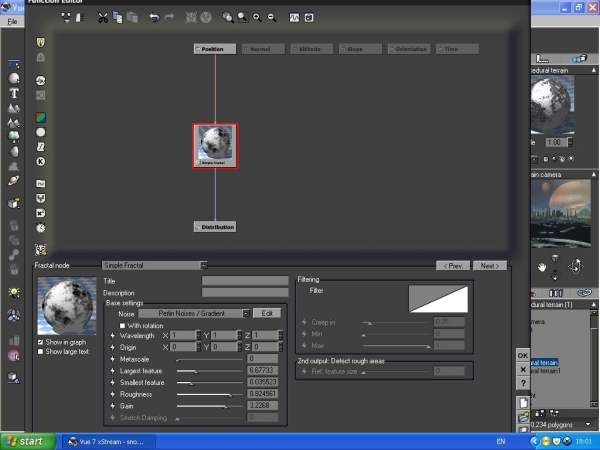Collapse the Main camera panel arrow
The width and height of the screenshot is (600, 450).
point(593,174)
